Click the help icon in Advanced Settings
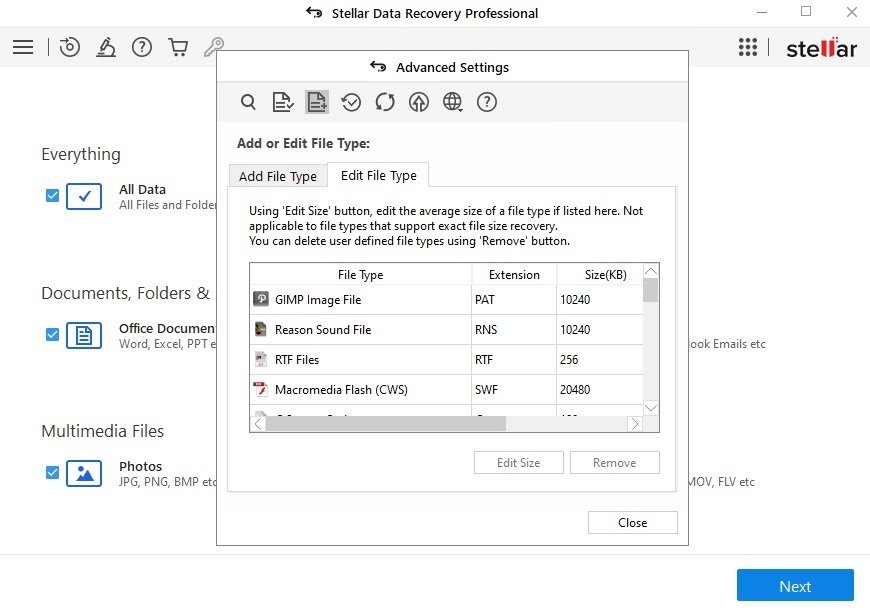The image size is (870, 612). [487, 102]
